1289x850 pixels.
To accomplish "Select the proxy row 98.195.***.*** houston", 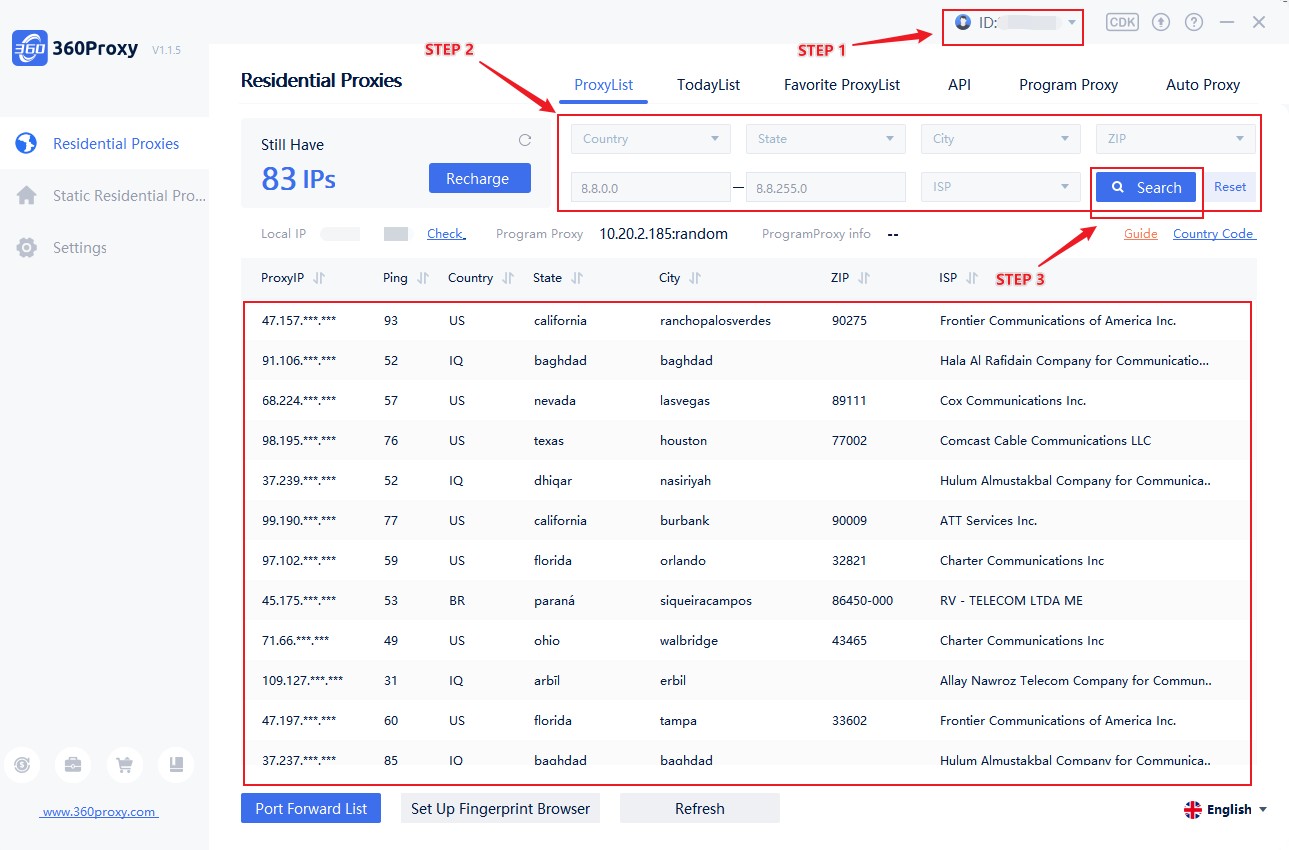I will (747, 441).
